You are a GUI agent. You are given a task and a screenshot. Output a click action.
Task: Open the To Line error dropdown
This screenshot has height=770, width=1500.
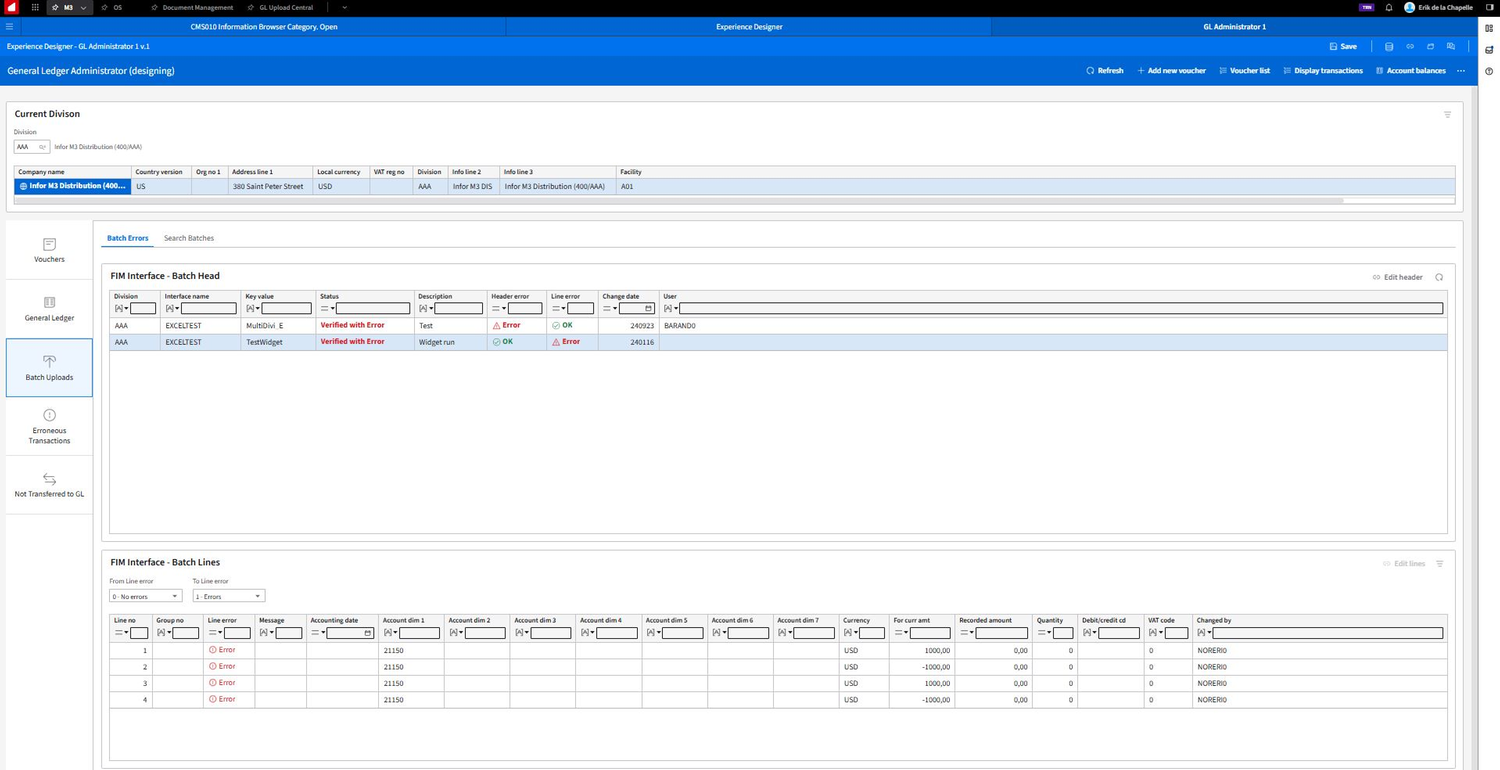pos(228,596)
